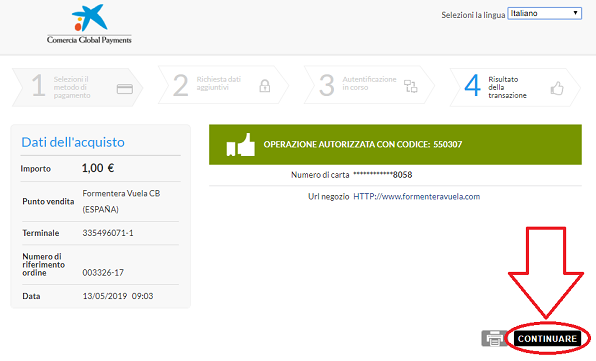Select step 3 Autentificazione in corso
Image resolution: width=596 pixels, height=361 pixels.
(x=369, y=85)
